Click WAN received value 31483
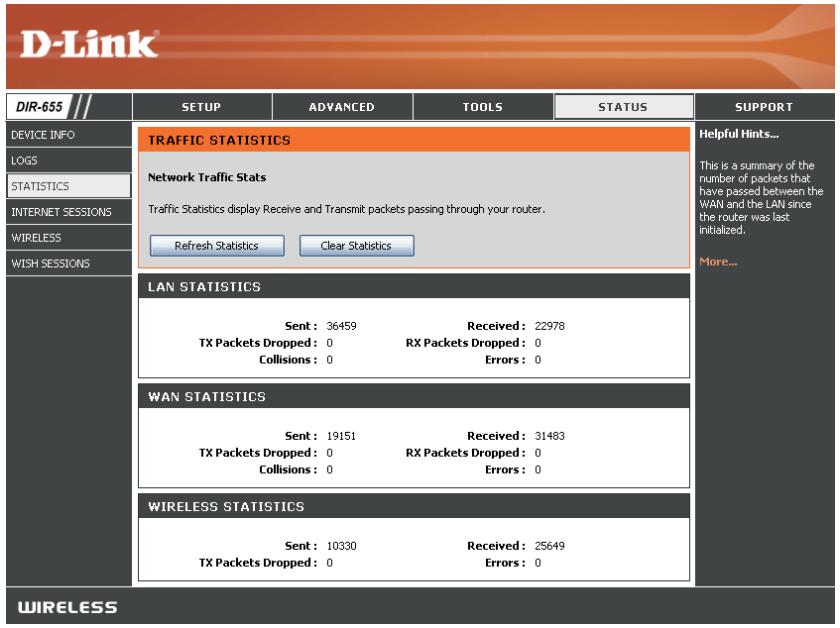The width and height of the screenshot is (840, 628). pos(550,436)
